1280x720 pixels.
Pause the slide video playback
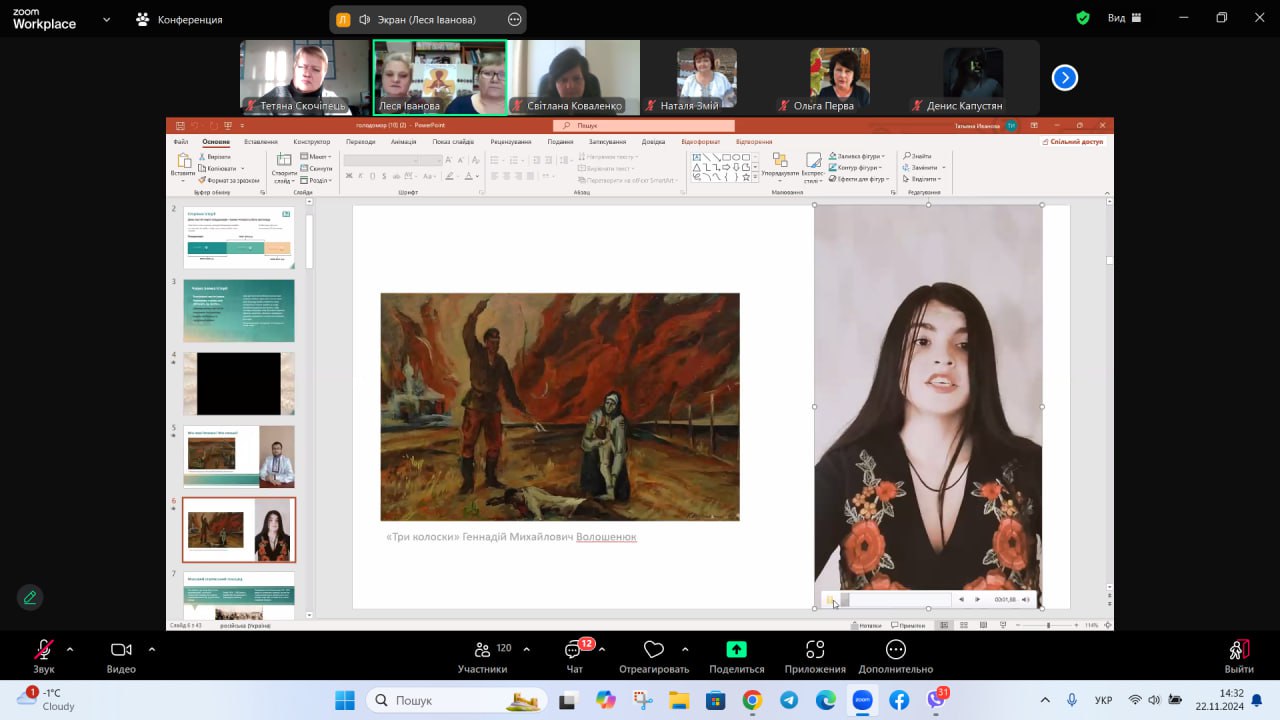830,600
